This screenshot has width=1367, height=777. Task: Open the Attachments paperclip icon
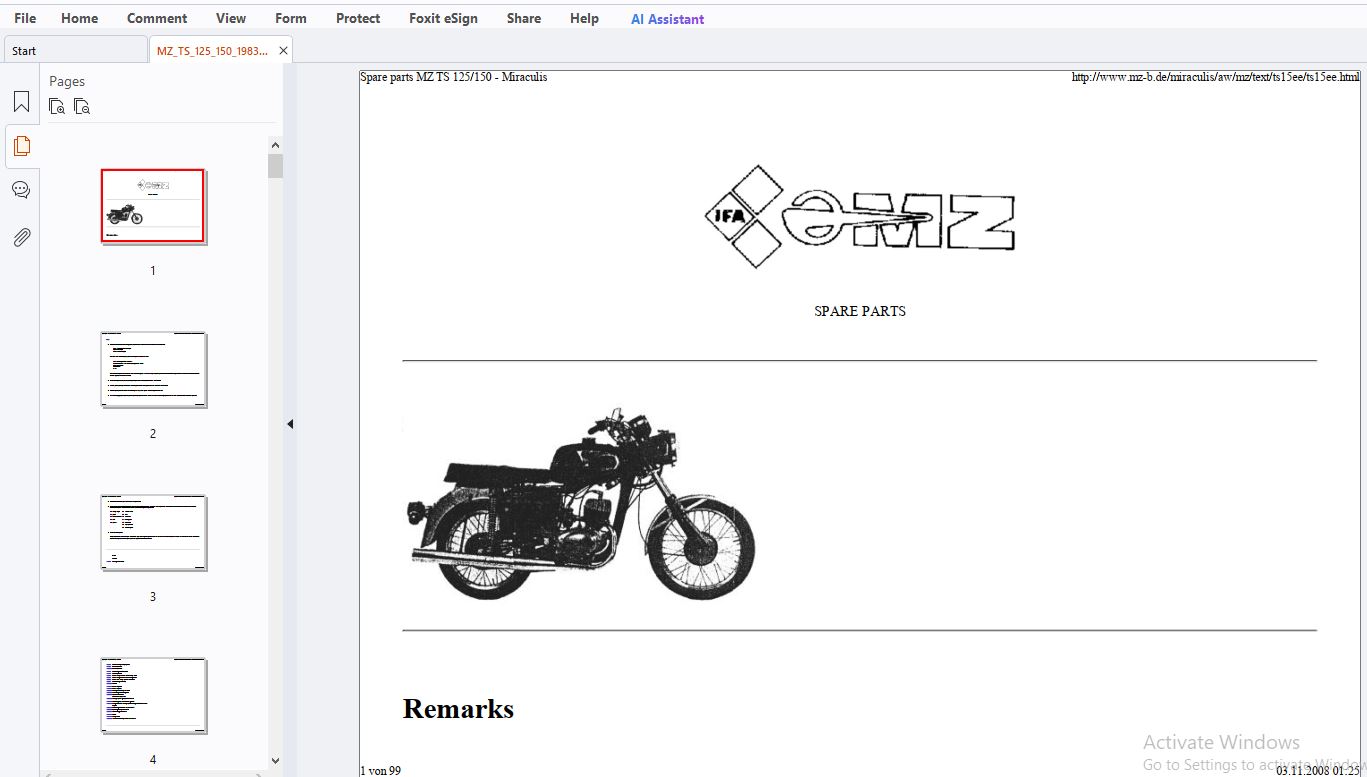[x=21, y=237]
